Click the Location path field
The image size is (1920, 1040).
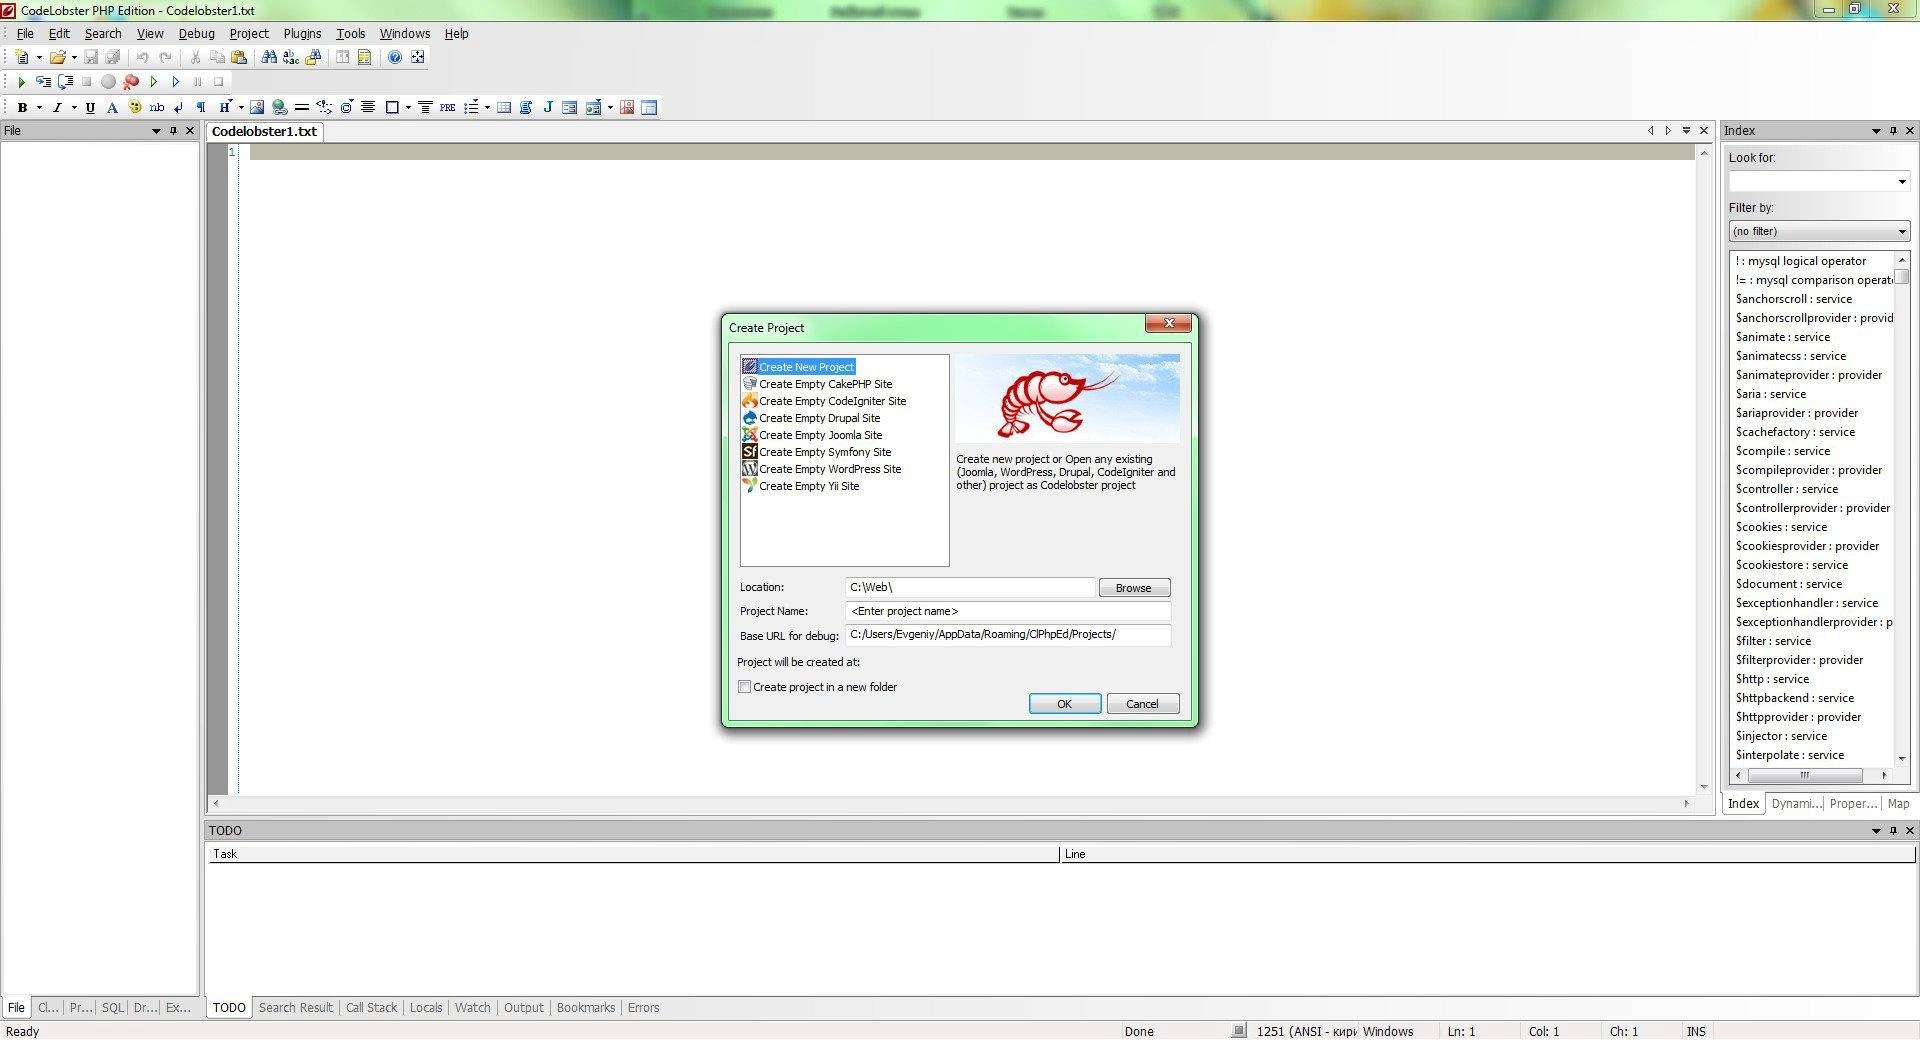[970, 588]
